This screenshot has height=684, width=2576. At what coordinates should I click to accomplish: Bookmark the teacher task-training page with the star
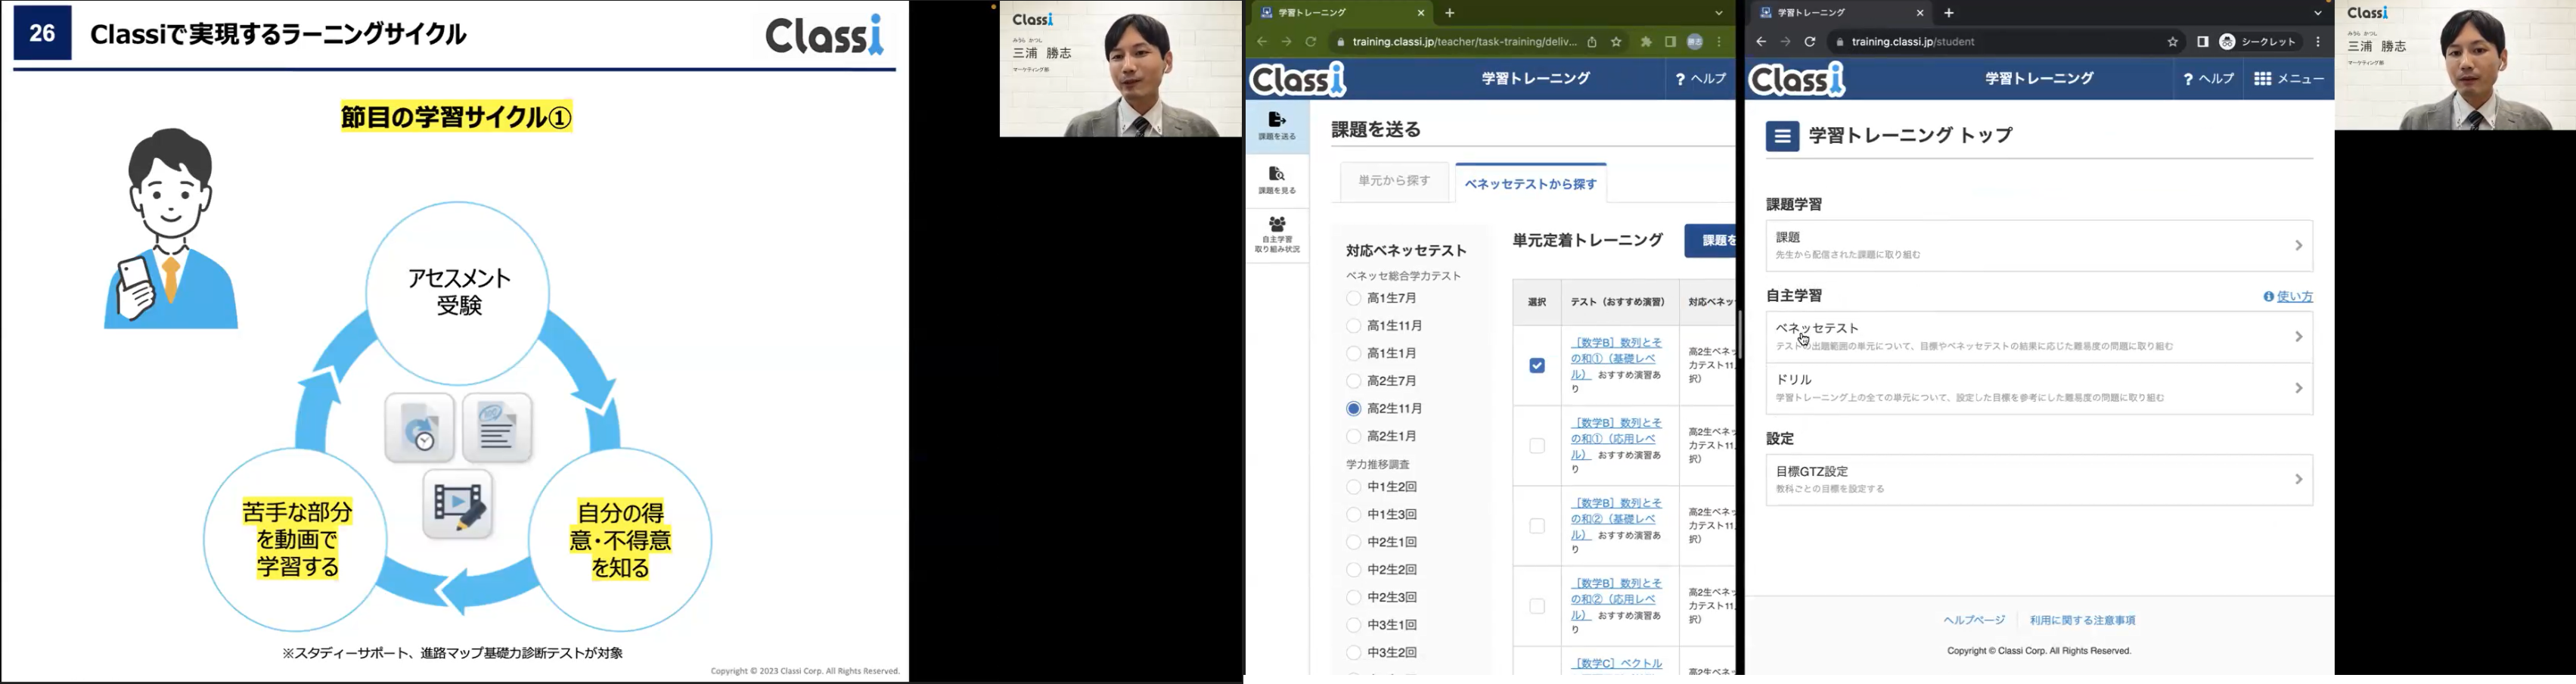pos(1616,42)
